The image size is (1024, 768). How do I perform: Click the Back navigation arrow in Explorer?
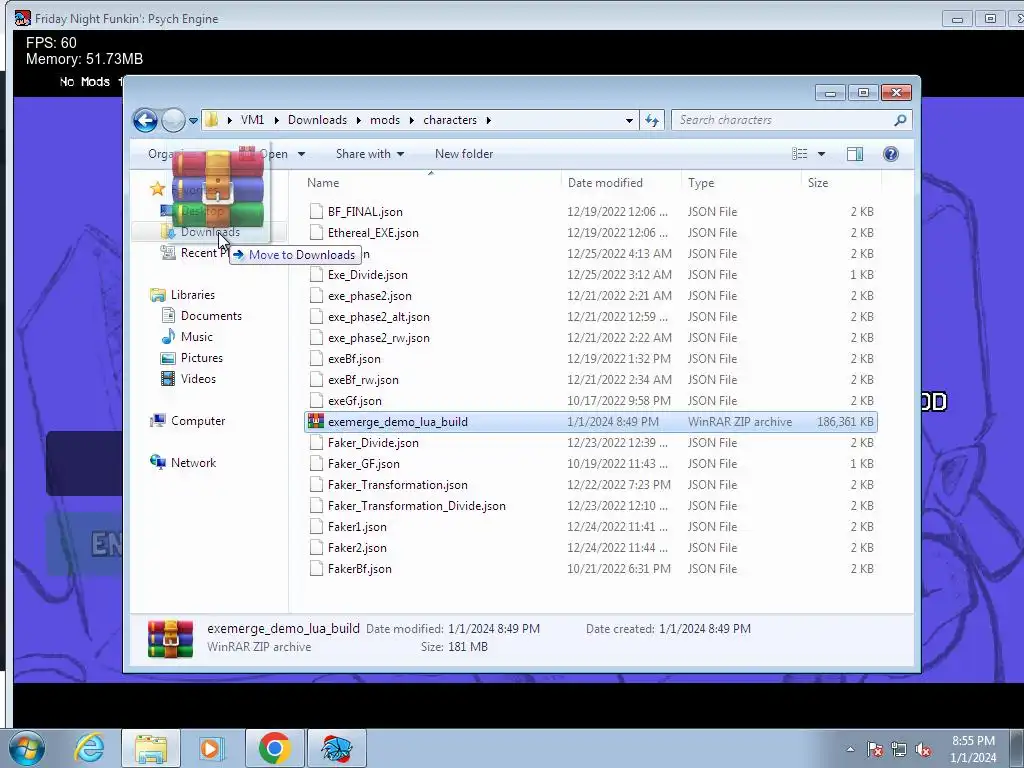(x=145, y=120)
